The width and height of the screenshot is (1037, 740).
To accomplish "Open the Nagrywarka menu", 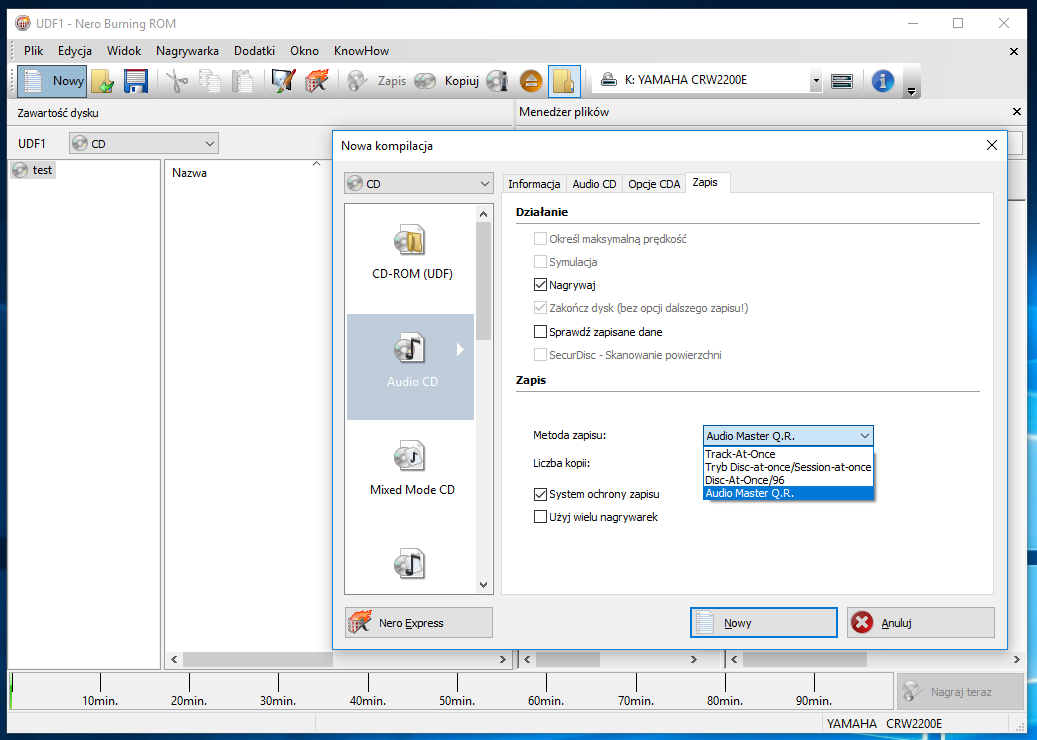I will pos(187,51).
